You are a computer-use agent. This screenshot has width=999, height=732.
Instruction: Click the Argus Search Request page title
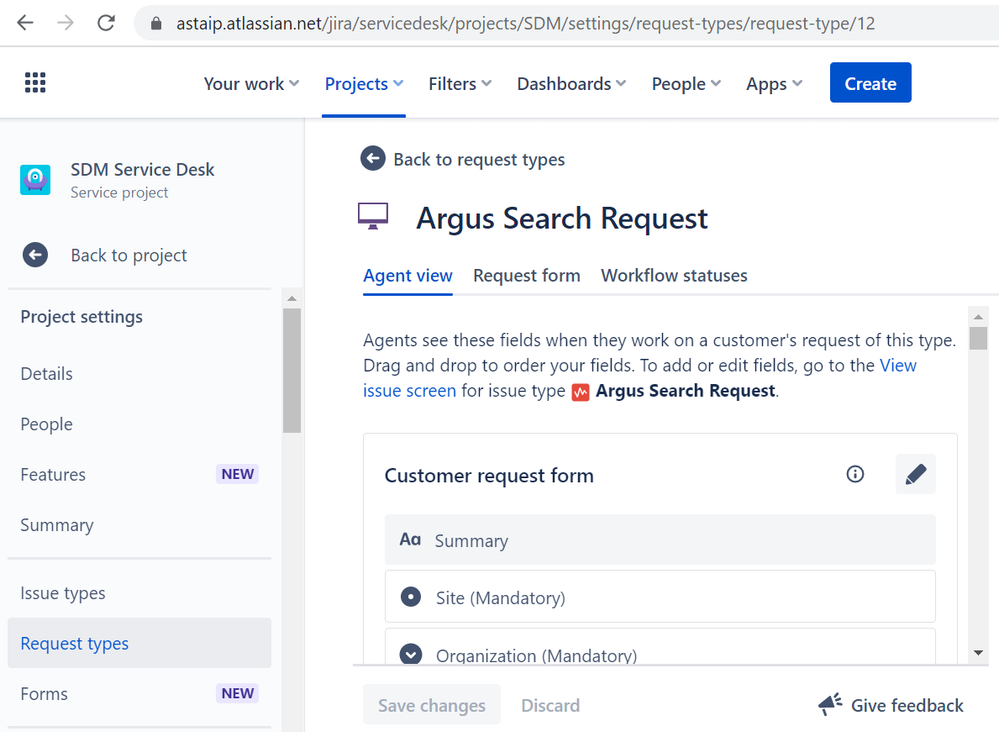pos(562,219)
